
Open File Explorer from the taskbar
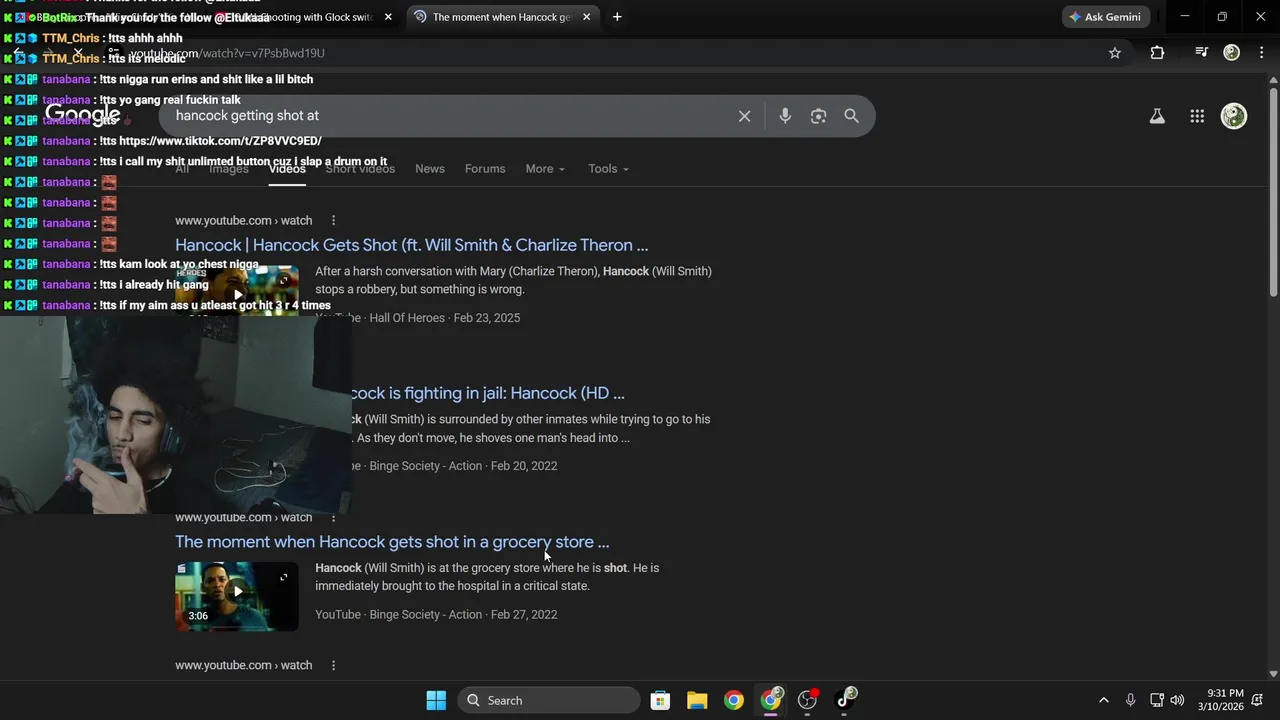(x=697, y=700)
